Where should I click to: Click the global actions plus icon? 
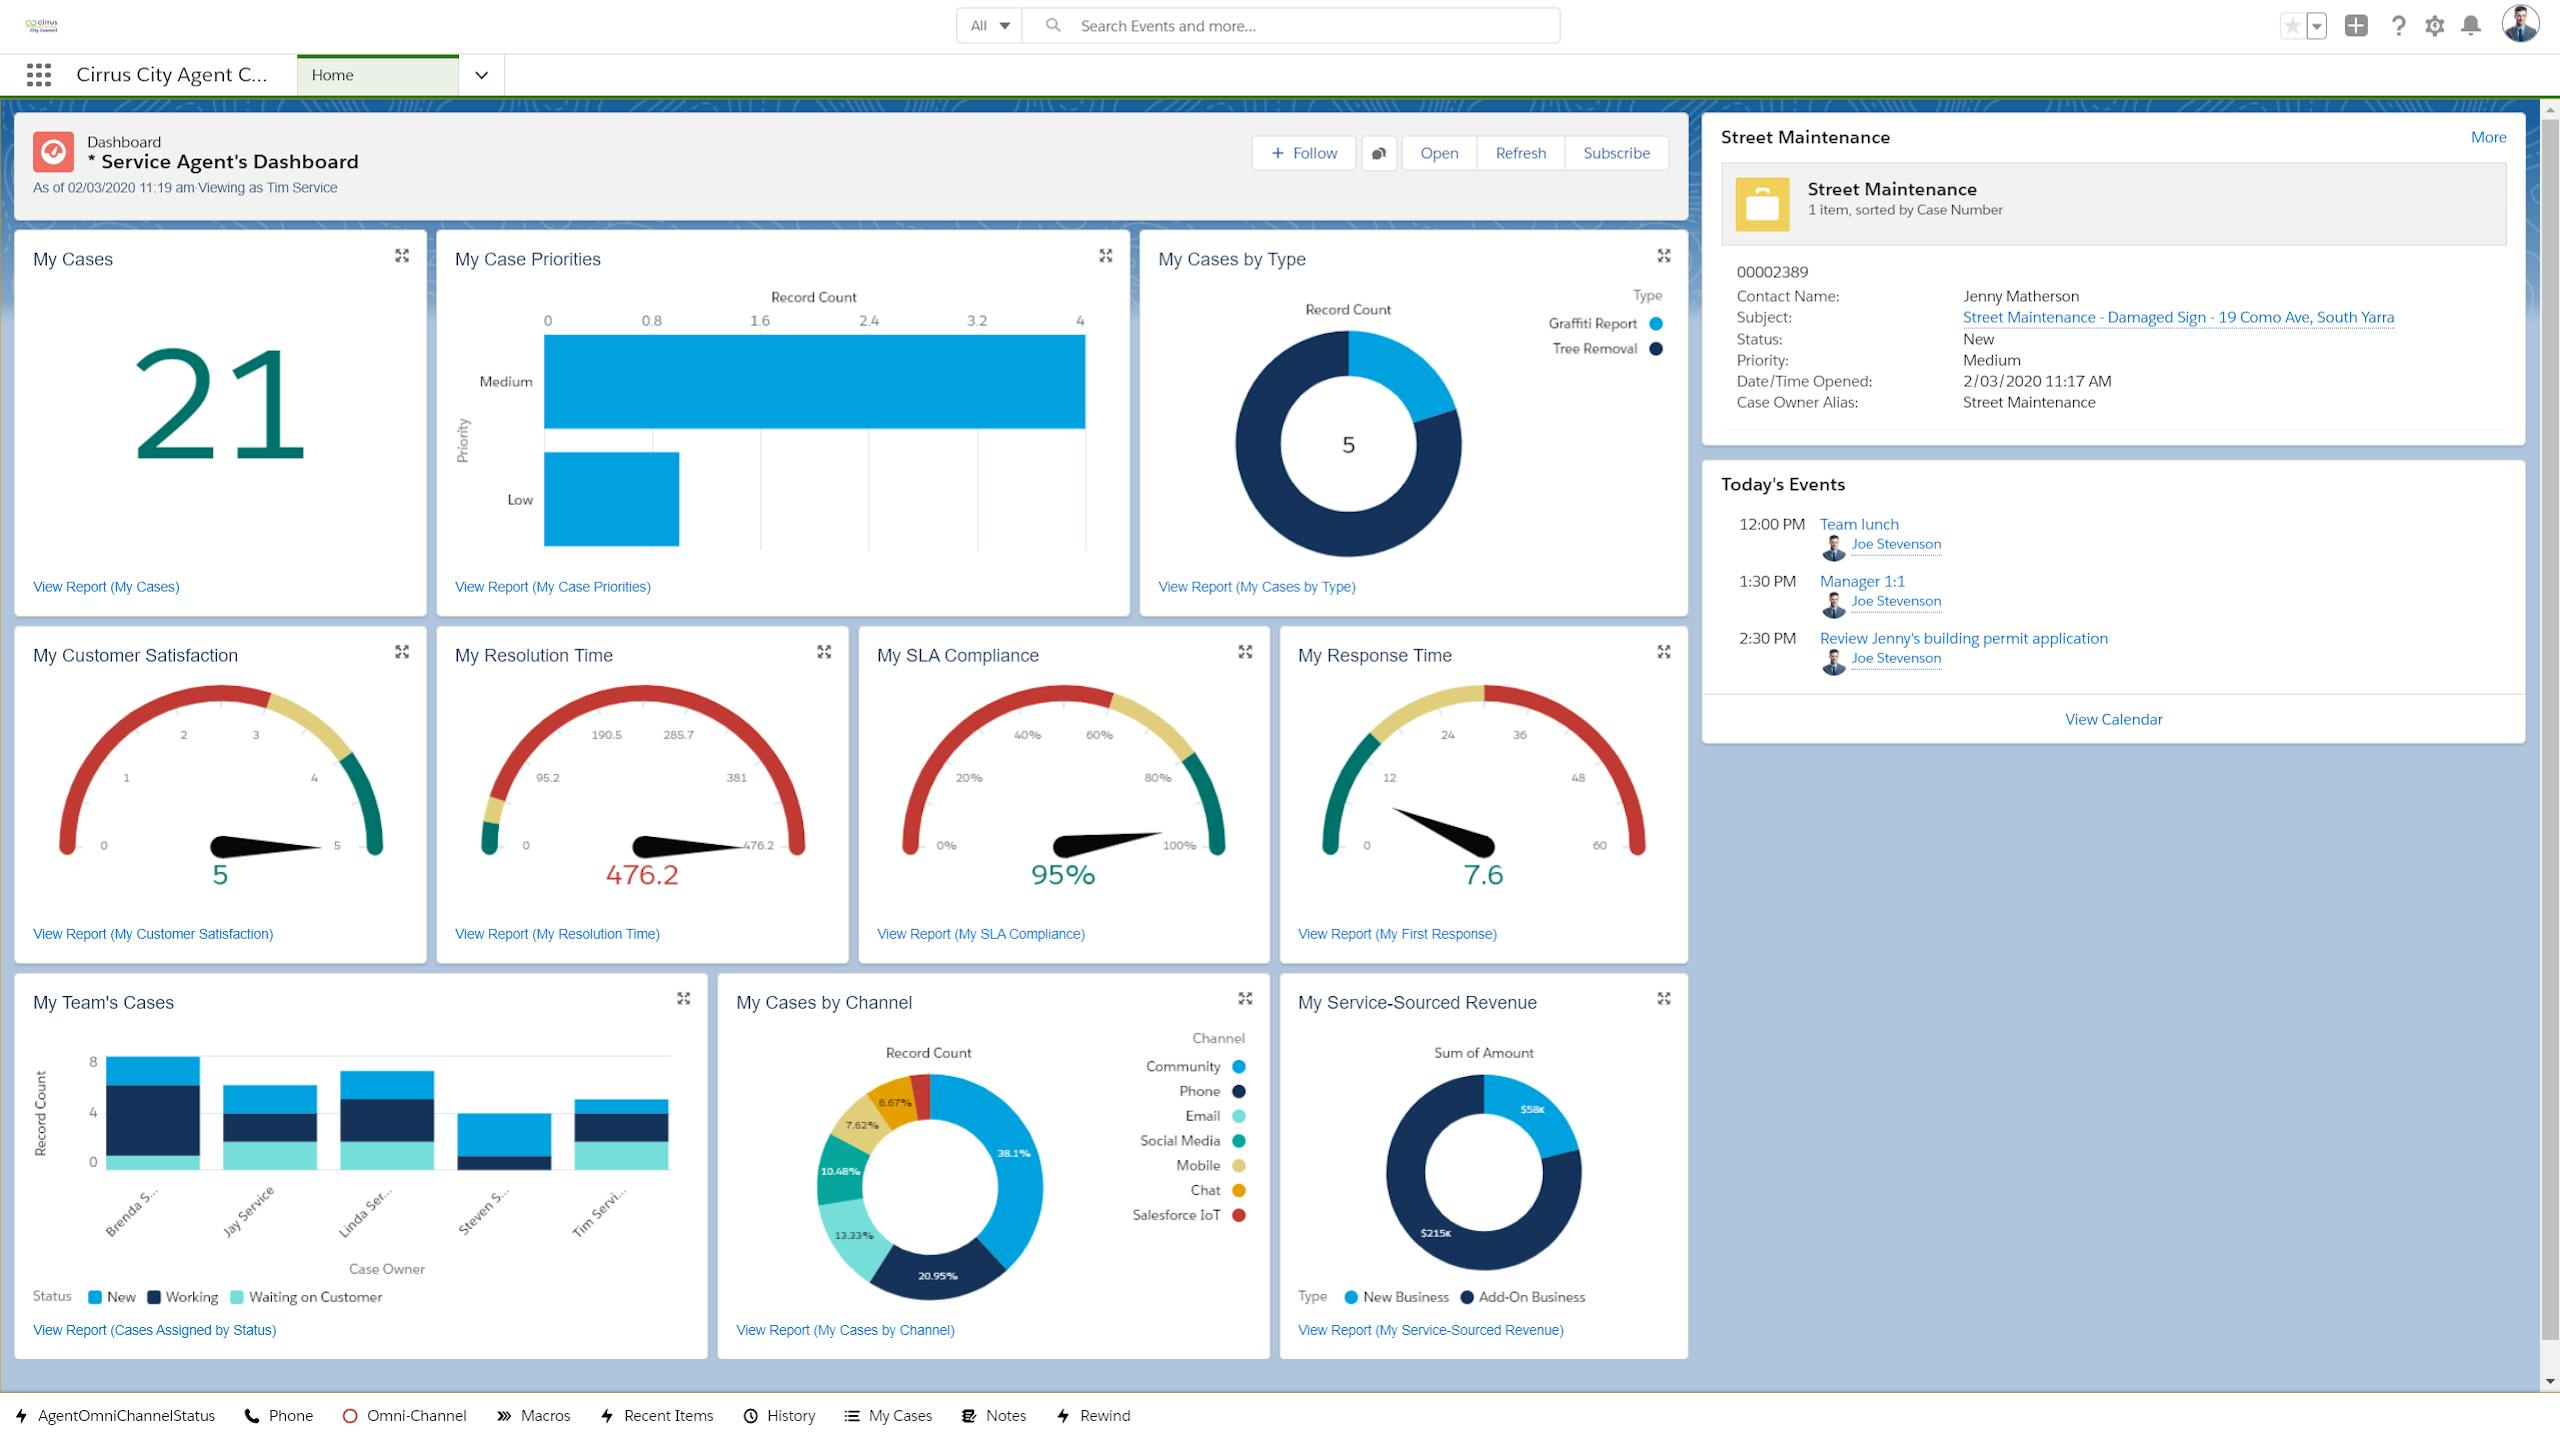[2356, 26]
